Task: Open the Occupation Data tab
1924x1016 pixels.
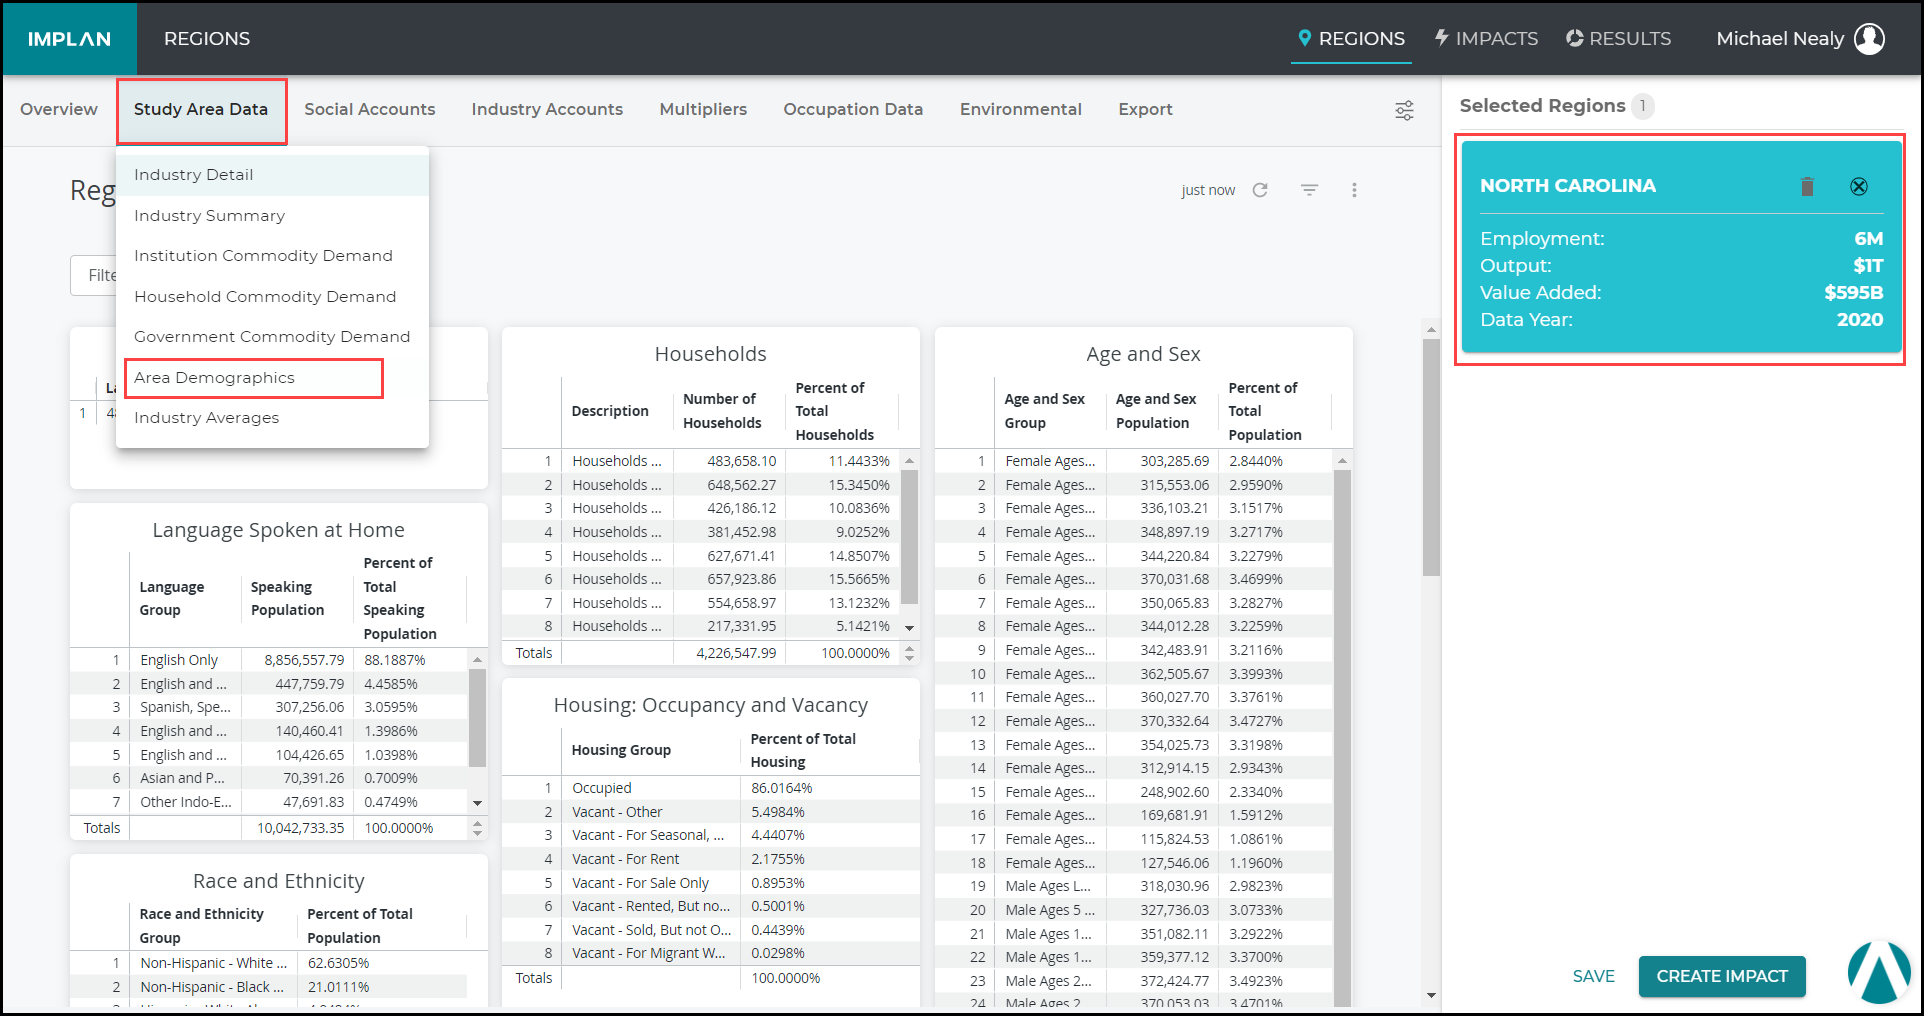Action: 853,109
